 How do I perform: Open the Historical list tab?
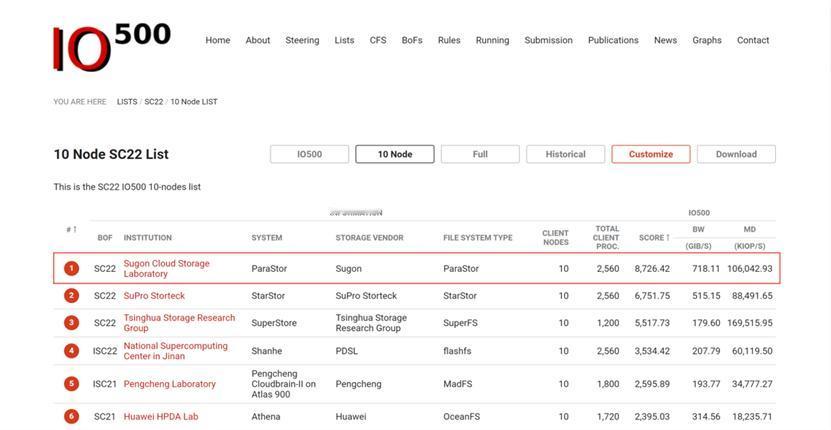pos(565,154)
